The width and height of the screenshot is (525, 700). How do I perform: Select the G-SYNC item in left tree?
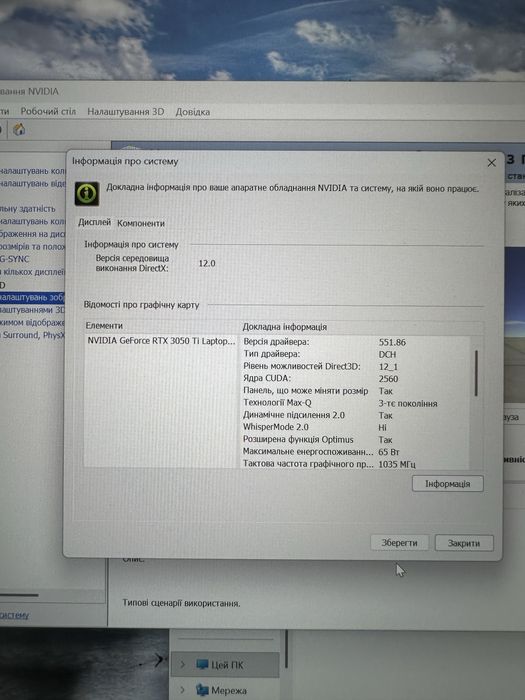[x=15, y=259]
